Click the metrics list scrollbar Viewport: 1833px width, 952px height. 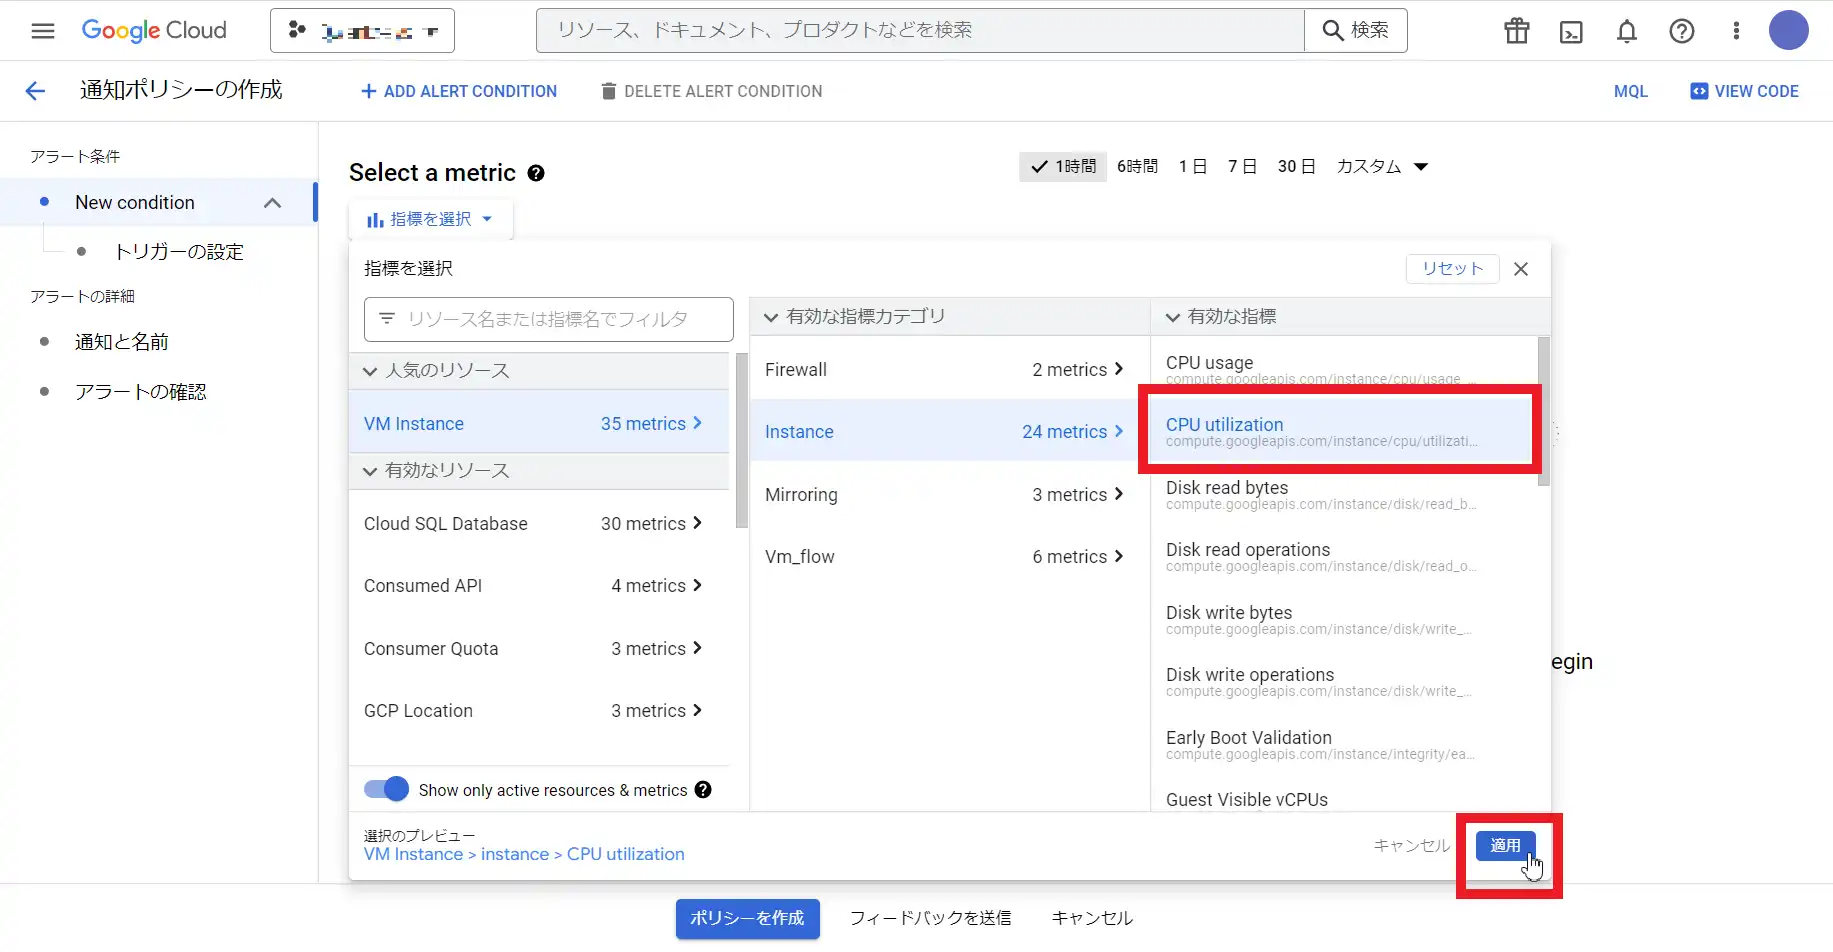pyautogui.click(x=1544, y=411)
